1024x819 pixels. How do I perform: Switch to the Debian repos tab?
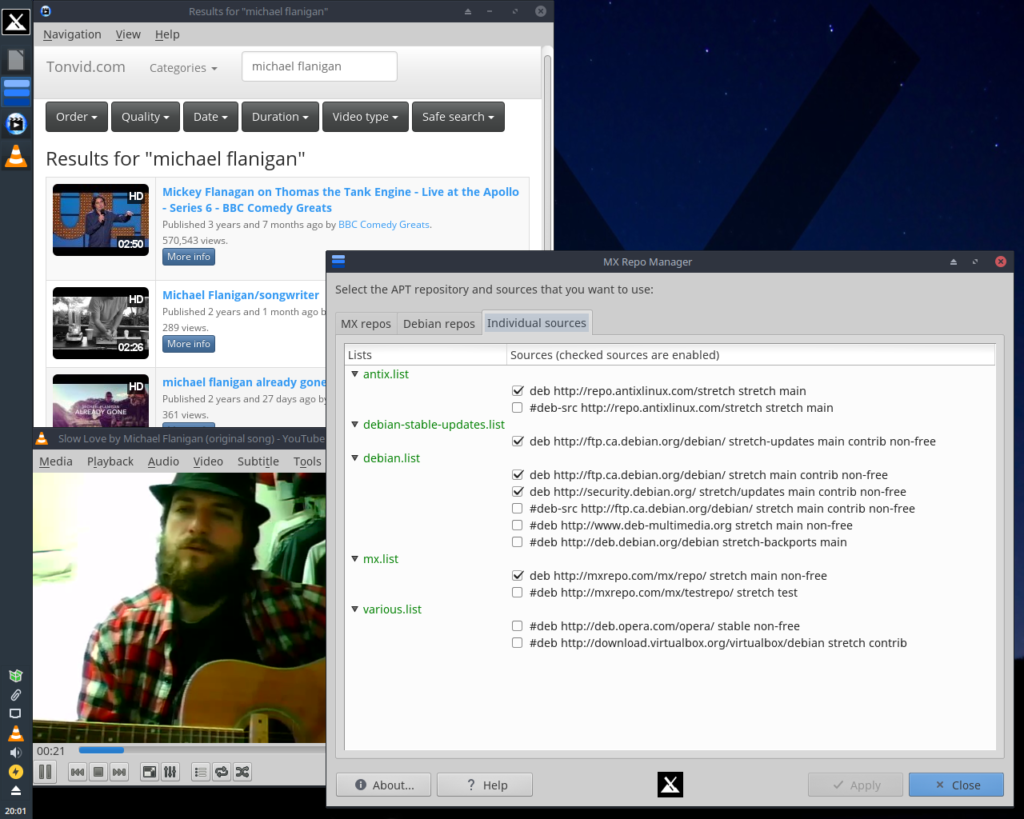pos(439,323)
